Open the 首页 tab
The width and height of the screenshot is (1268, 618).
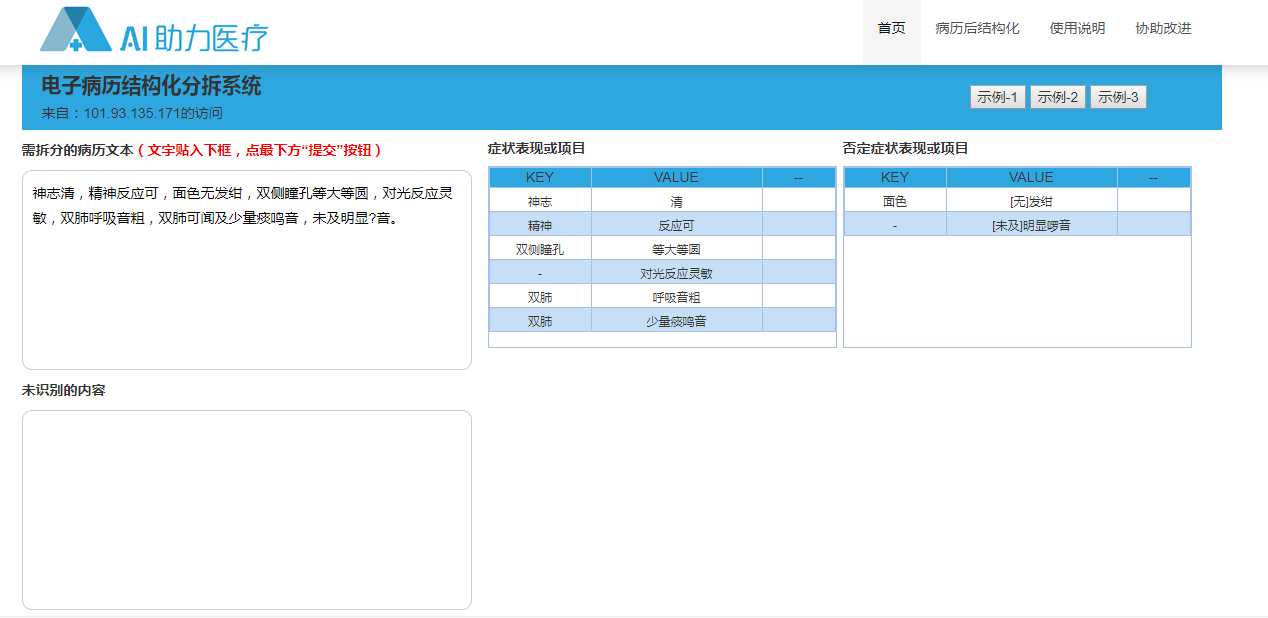891,28
